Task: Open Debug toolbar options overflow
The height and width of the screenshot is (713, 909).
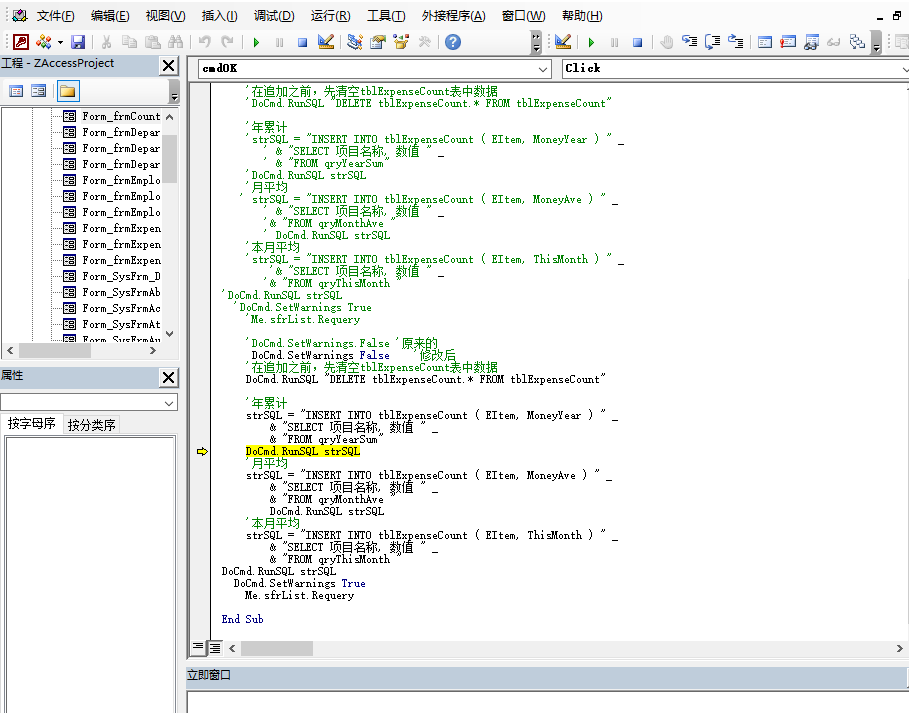Action: pos(877,42)
